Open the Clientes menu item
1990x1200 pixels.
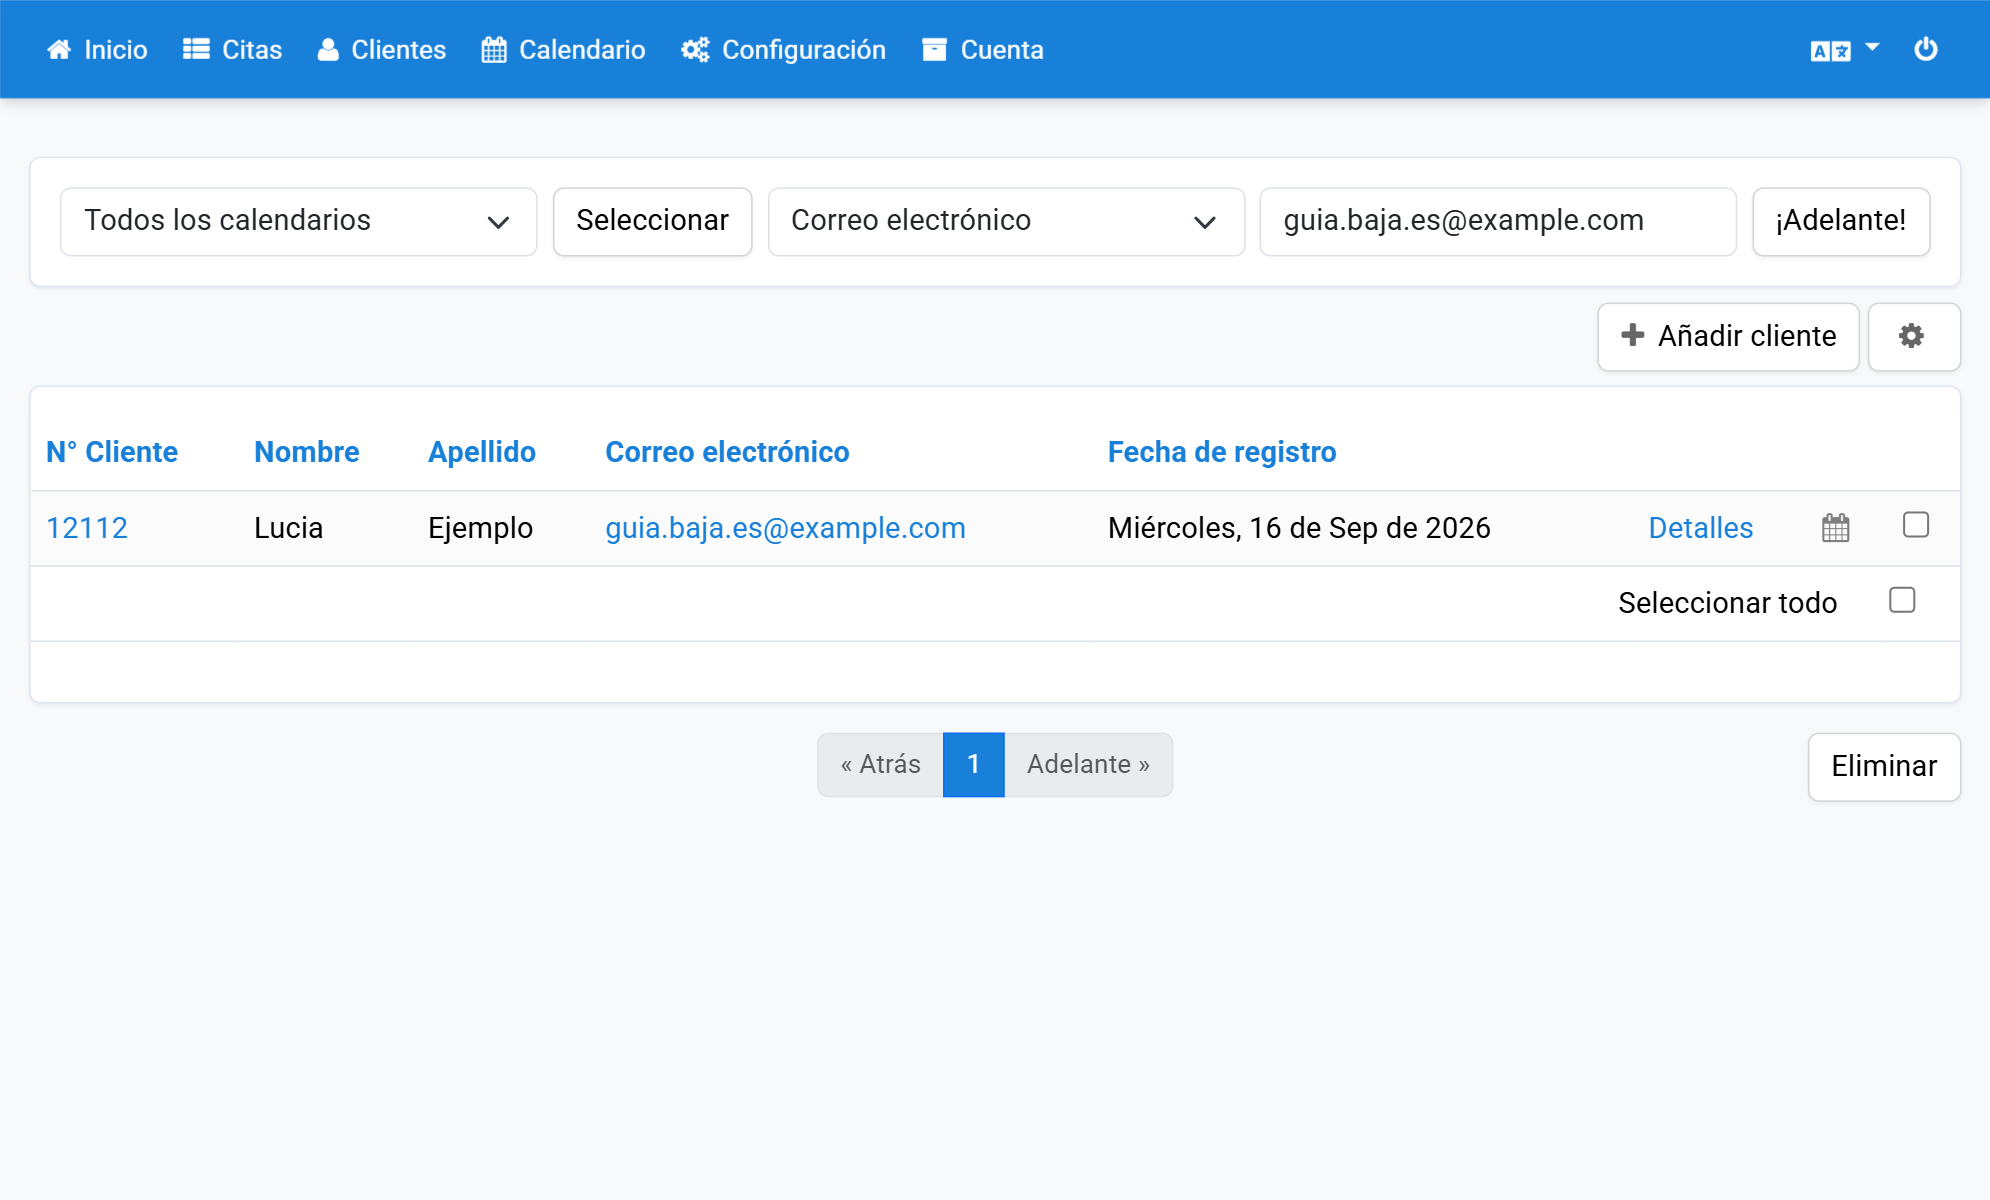pos(382,50)
